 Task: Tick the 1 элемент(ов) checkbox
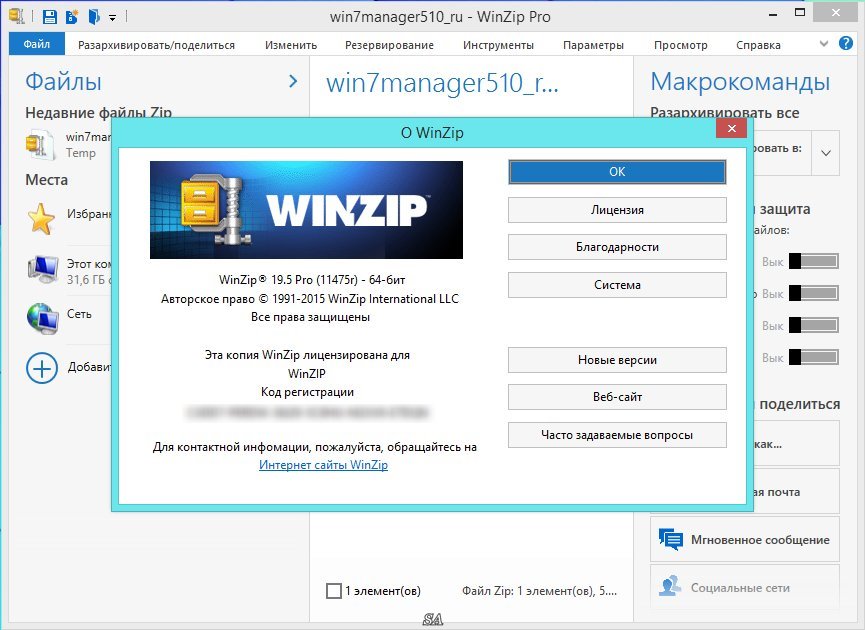pos(334,591)
